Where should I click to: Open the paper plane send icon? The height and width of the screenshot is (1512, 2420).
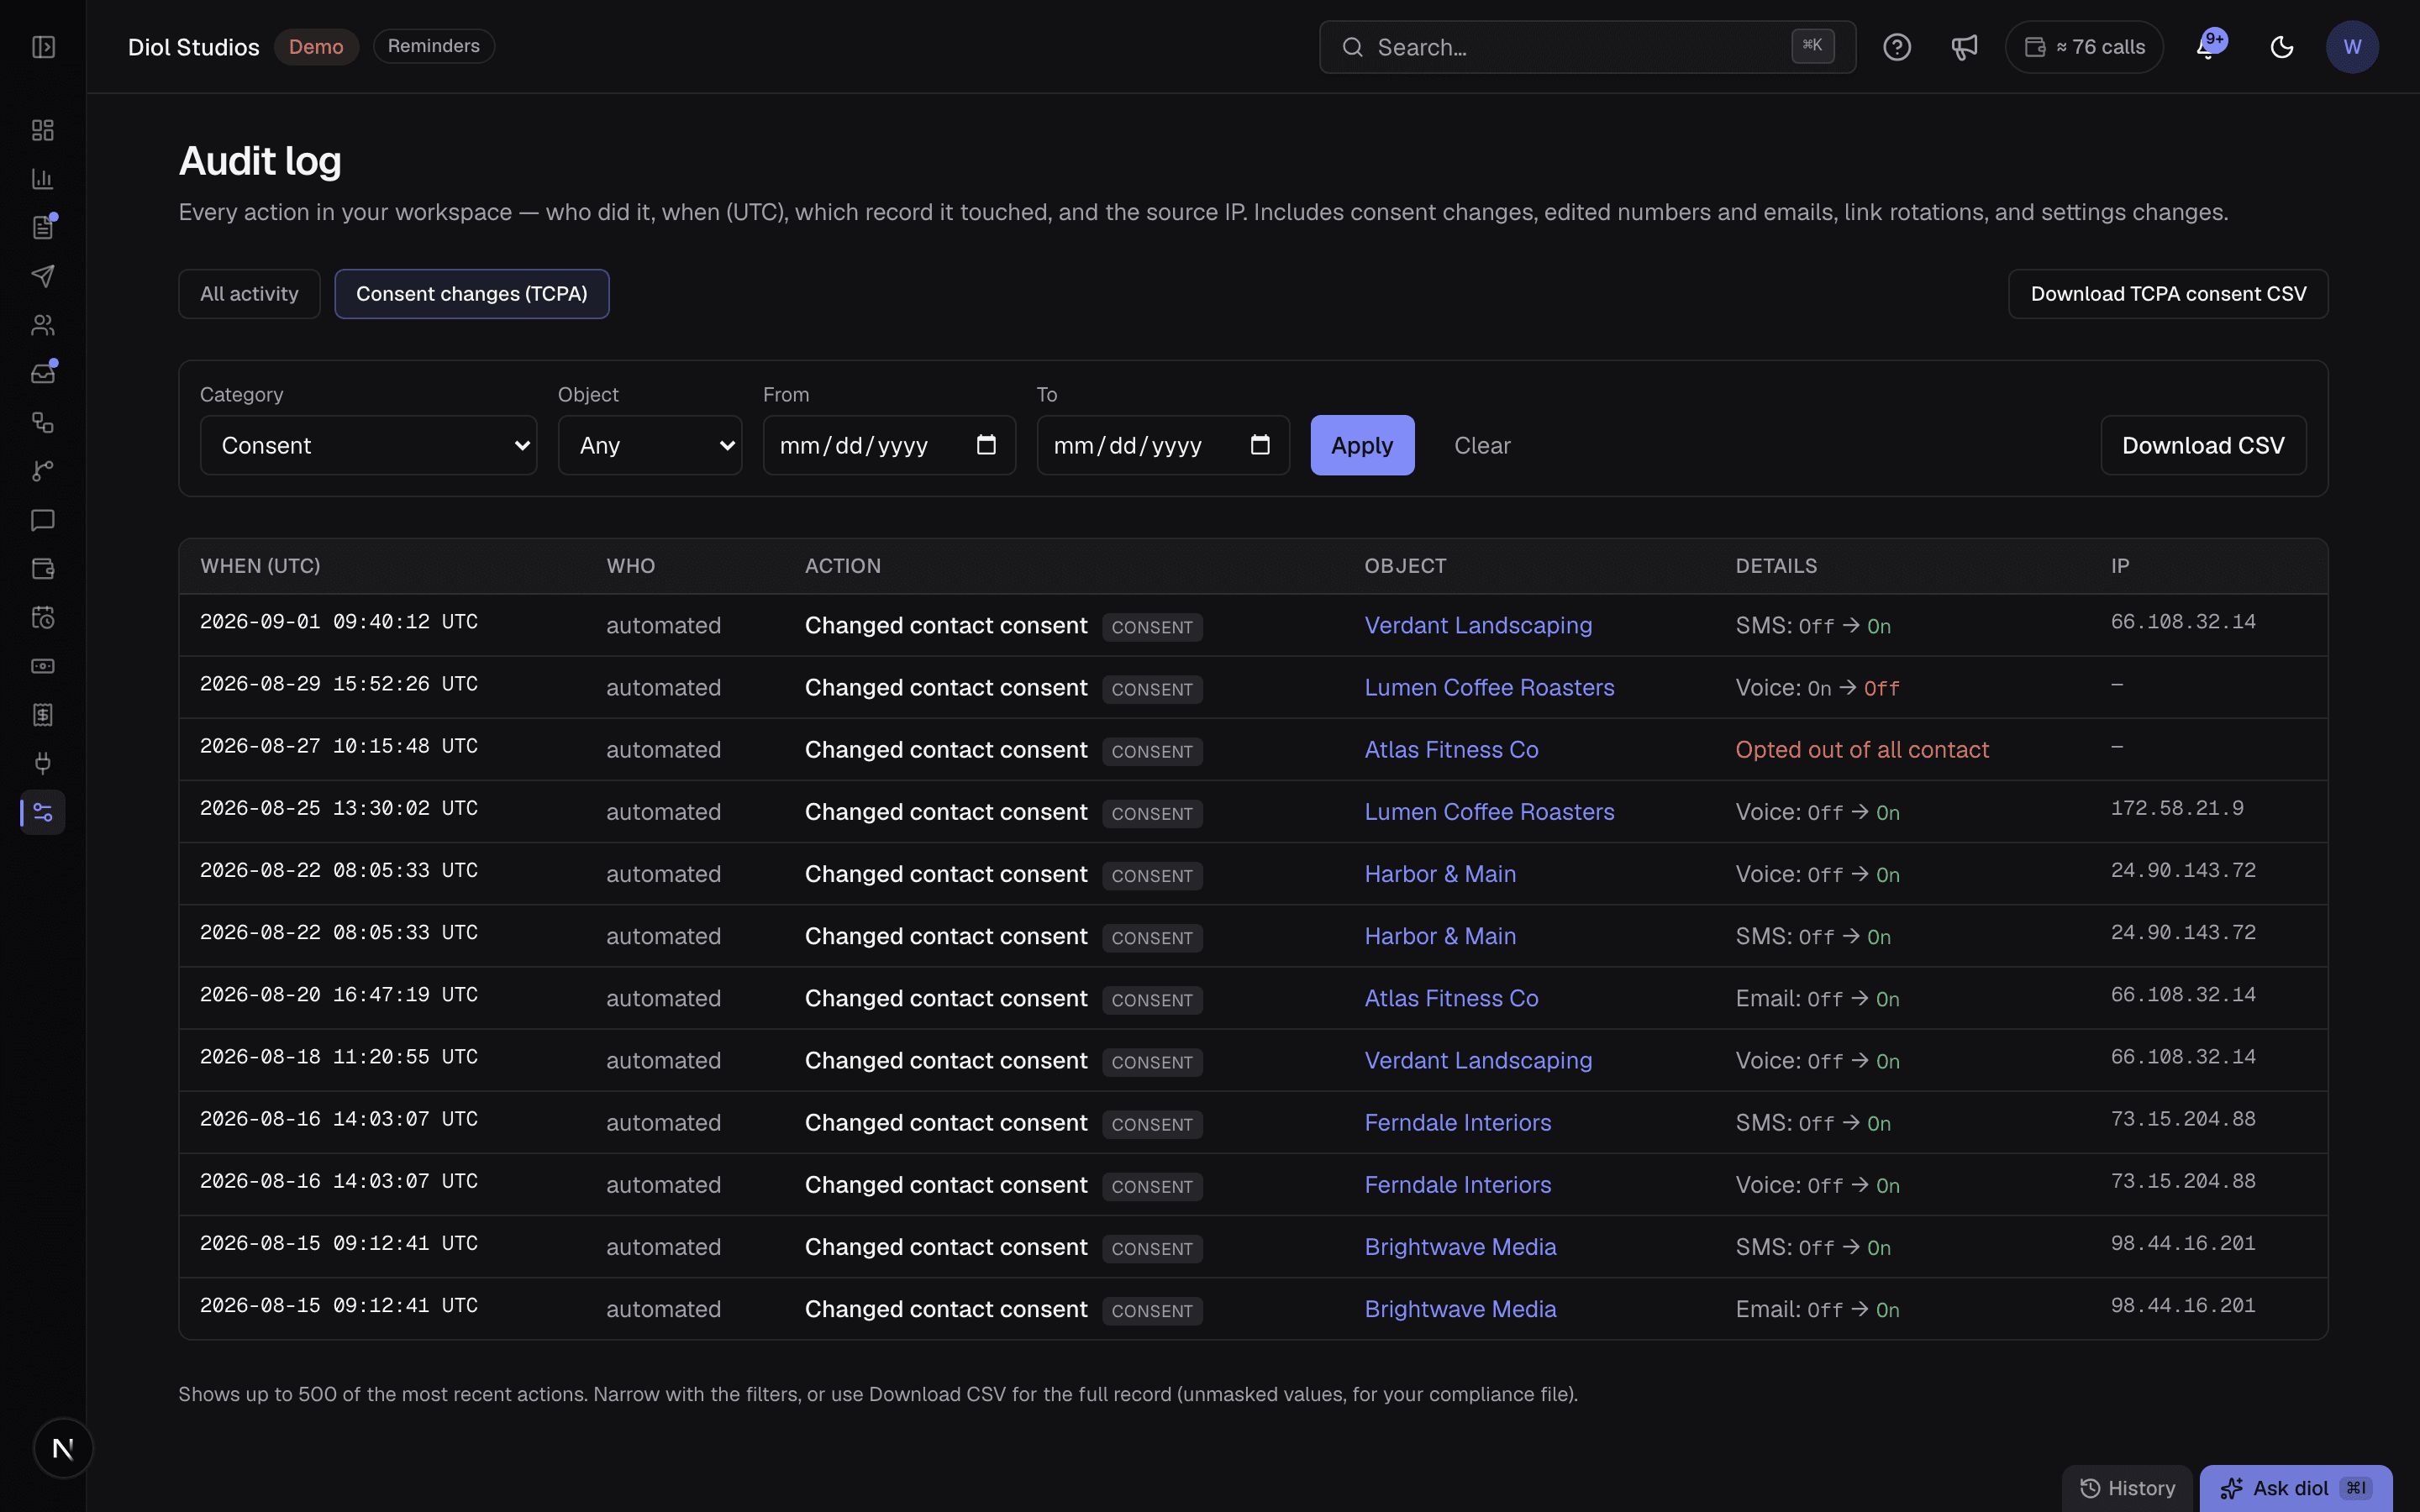pyautogui.click(x=43, y=276)
